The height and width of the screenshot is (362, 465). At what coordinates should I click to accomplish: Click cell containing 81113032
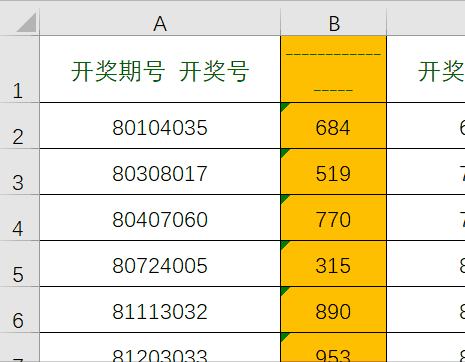point(160,310)
